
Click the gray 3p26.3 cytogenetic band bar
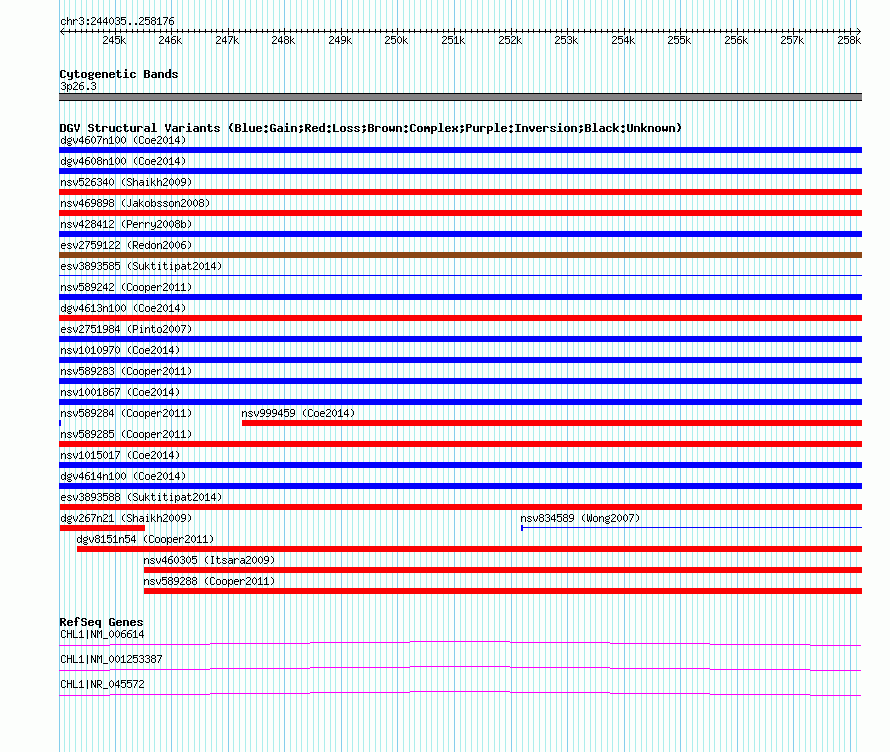pyautogui.click(x=461, y=97)
